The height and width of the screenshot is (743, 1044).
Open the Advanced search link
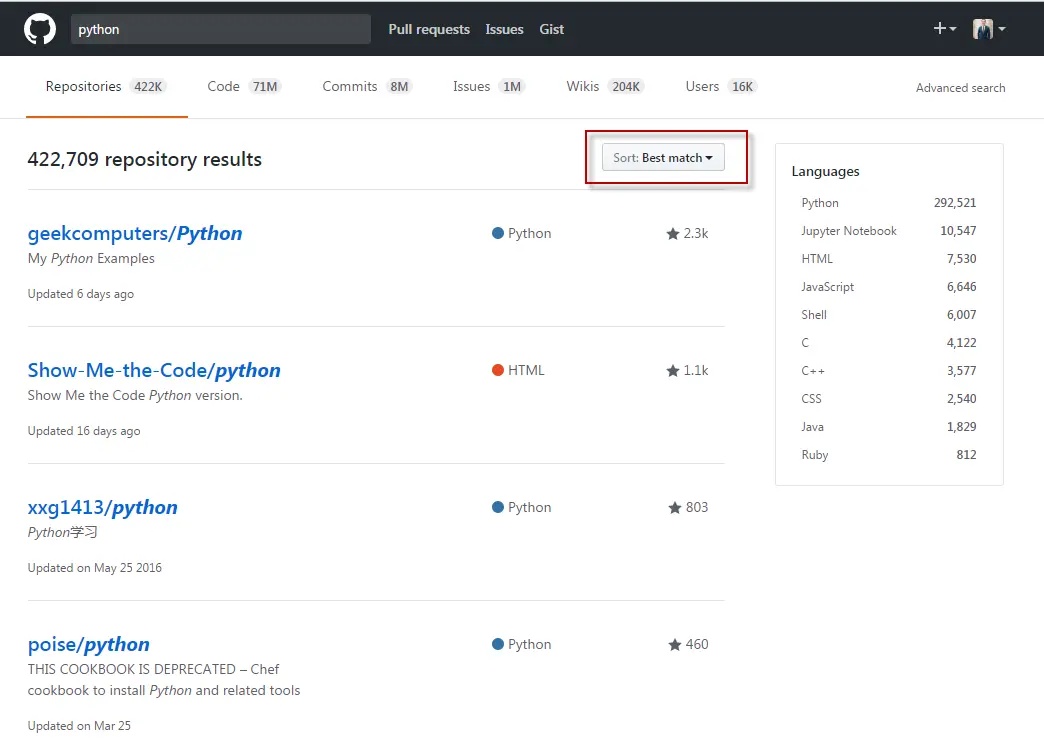pyautogui.click(x=960, y=88)
